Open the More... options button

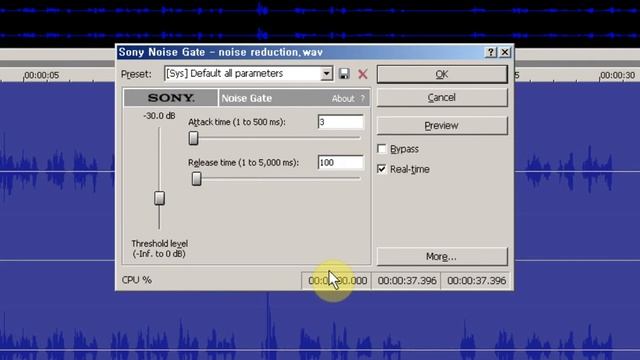tap(442, 256)
